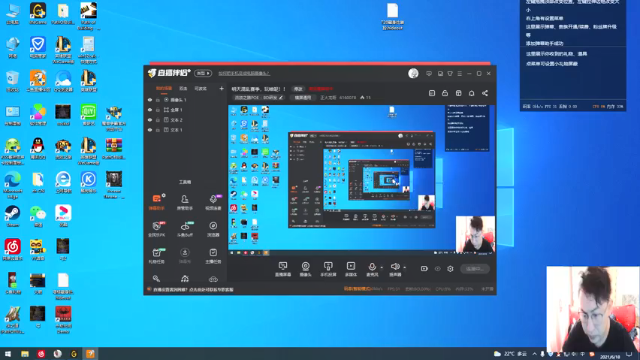Open the hamburger menu in the title bar
This screenshot has height=360, width=640.
click(460, 73)
